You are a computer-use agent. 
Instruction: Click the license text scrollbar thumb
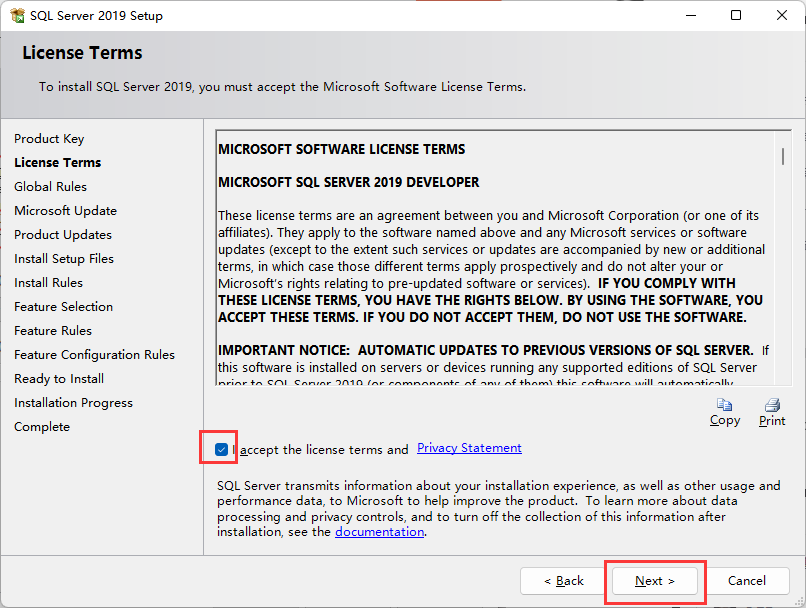point(782,157)
